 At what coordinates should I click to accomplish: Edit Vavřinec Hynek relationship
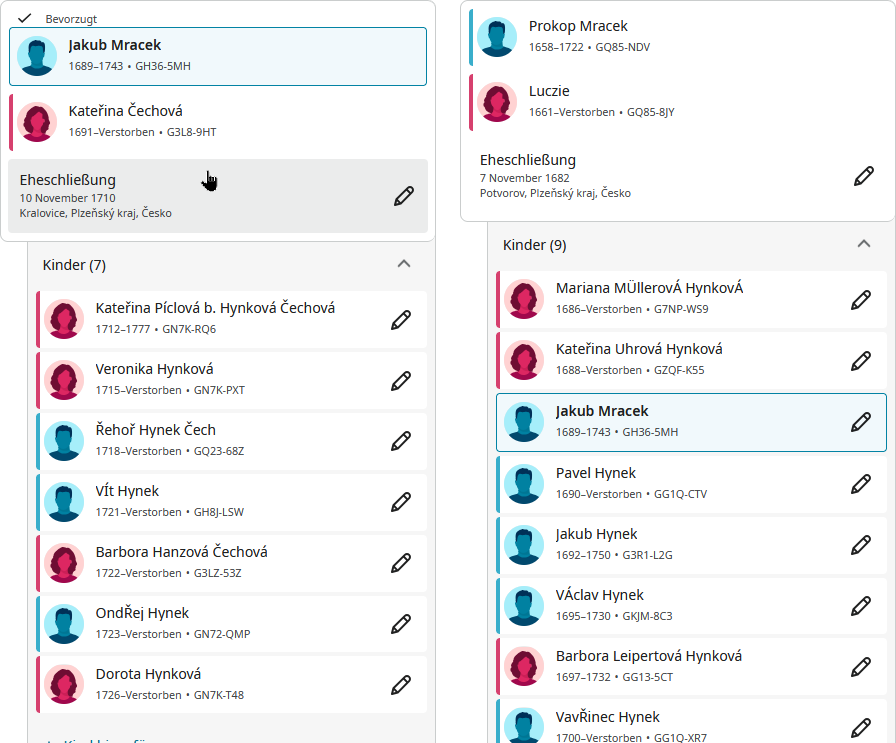(861, 728)
